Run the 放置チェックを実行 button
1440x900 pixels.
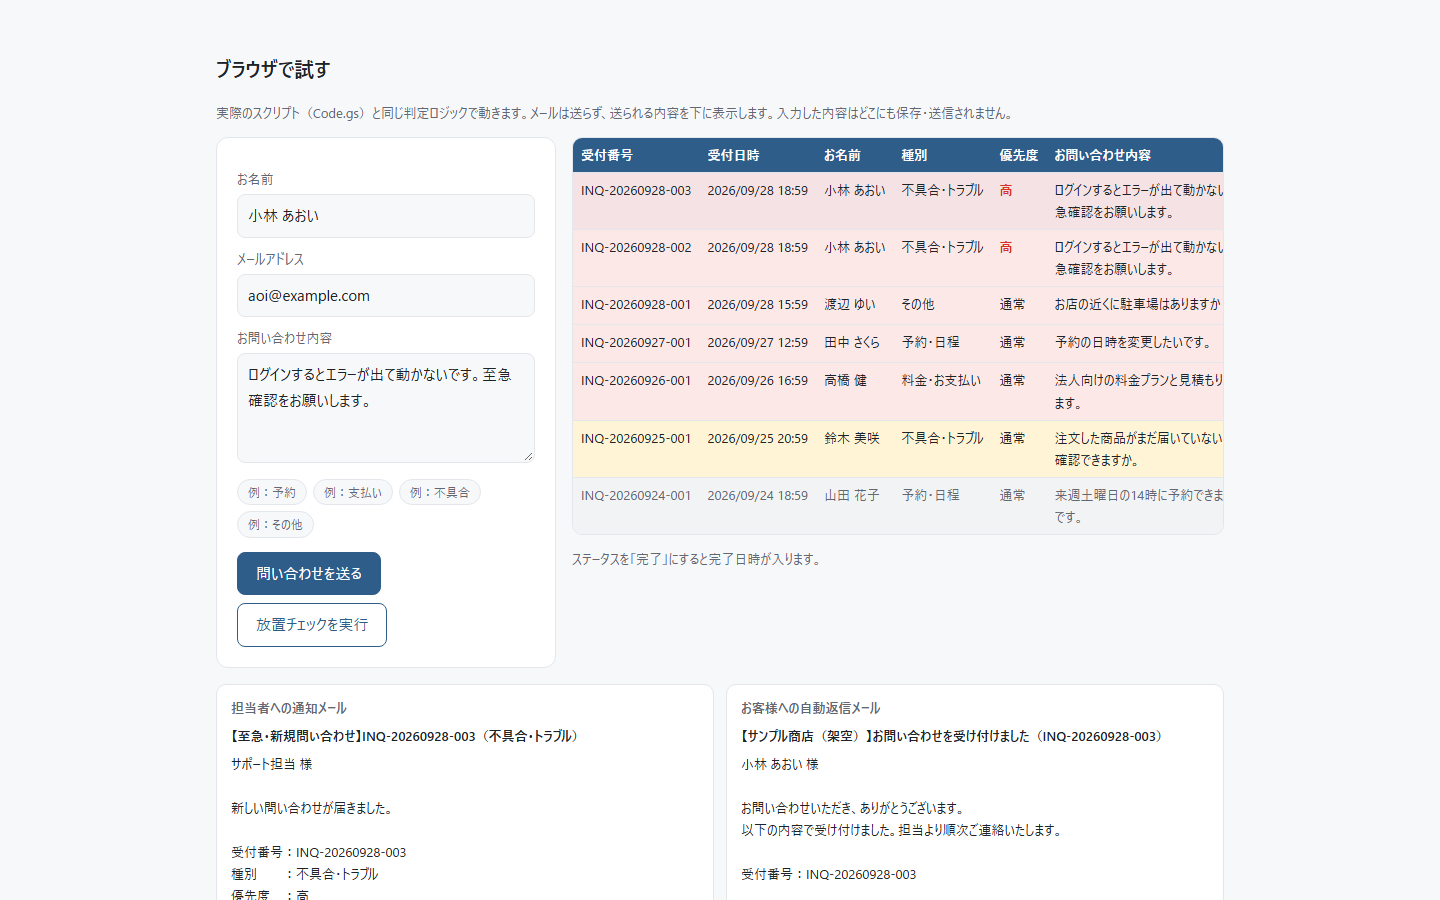pyautogui.click(x=312, y=625)
